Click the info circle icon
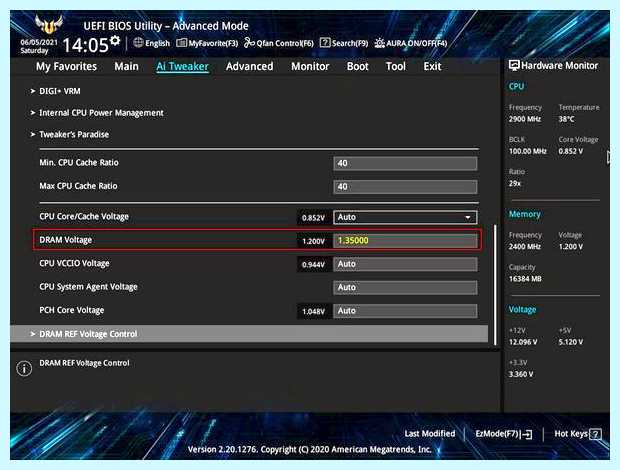620x470 pixels. (24, 368)
